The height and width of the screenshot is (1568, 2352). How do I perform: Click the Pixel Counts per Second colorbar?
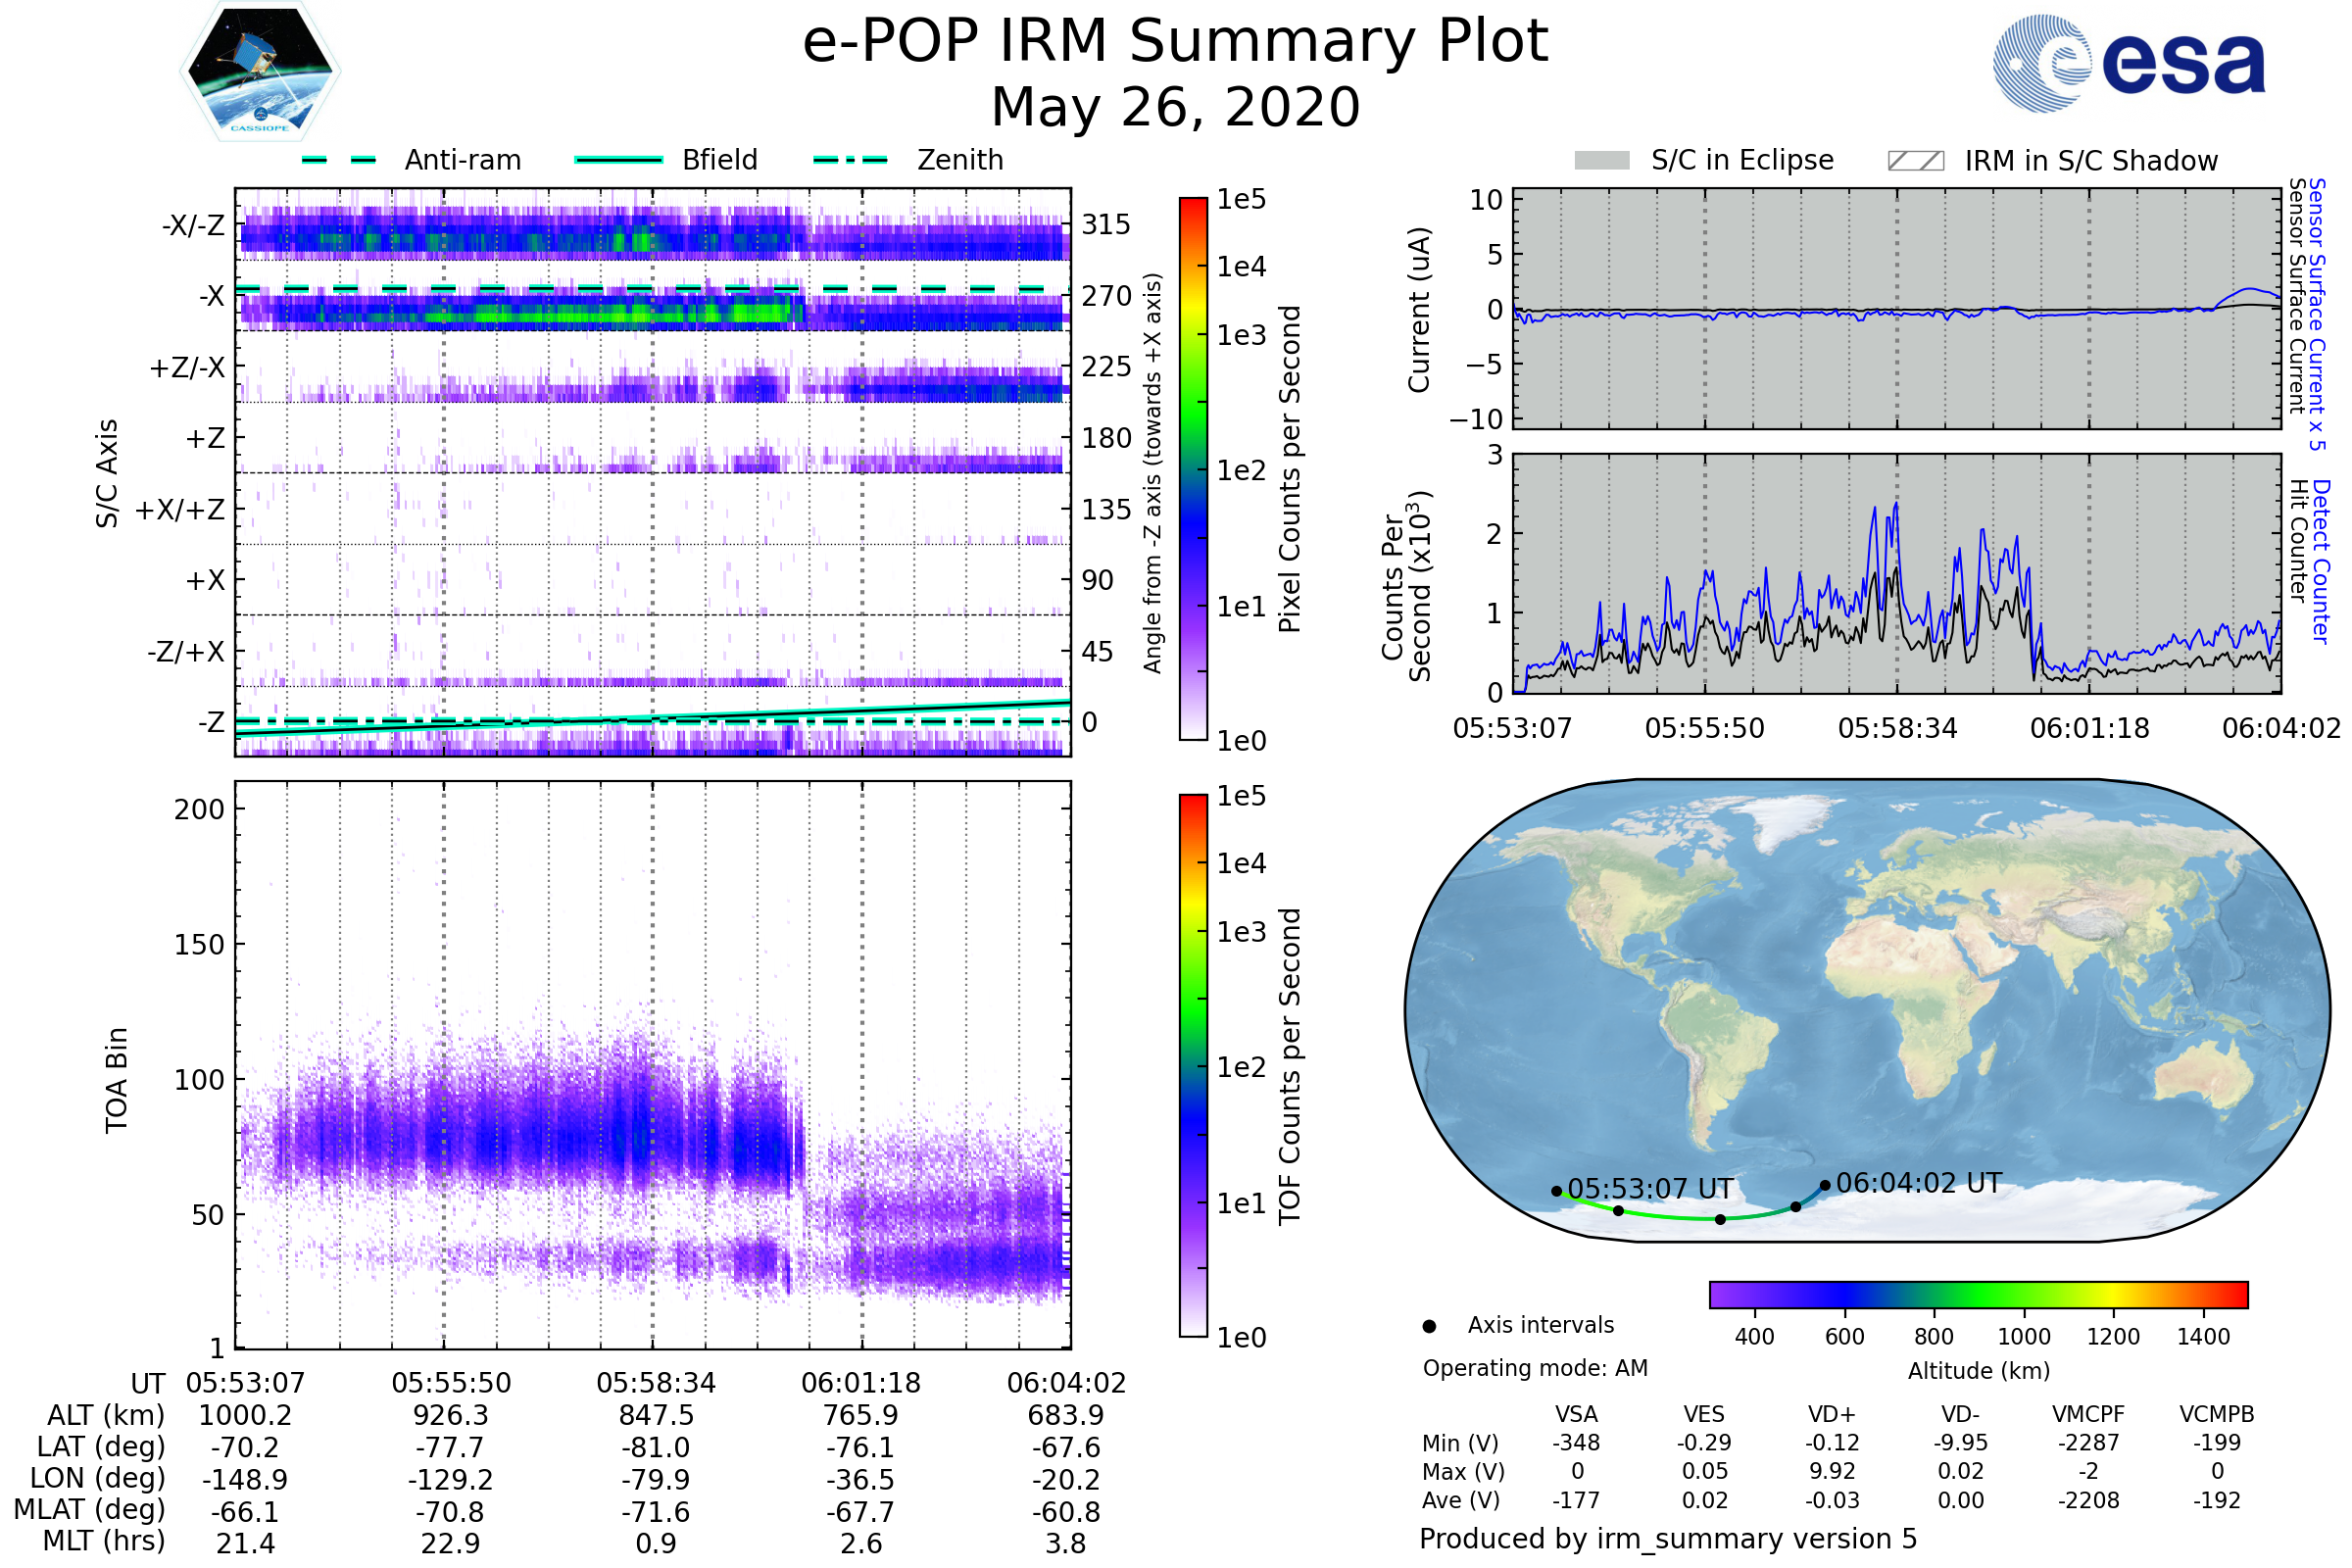[x=1193, y=468]
